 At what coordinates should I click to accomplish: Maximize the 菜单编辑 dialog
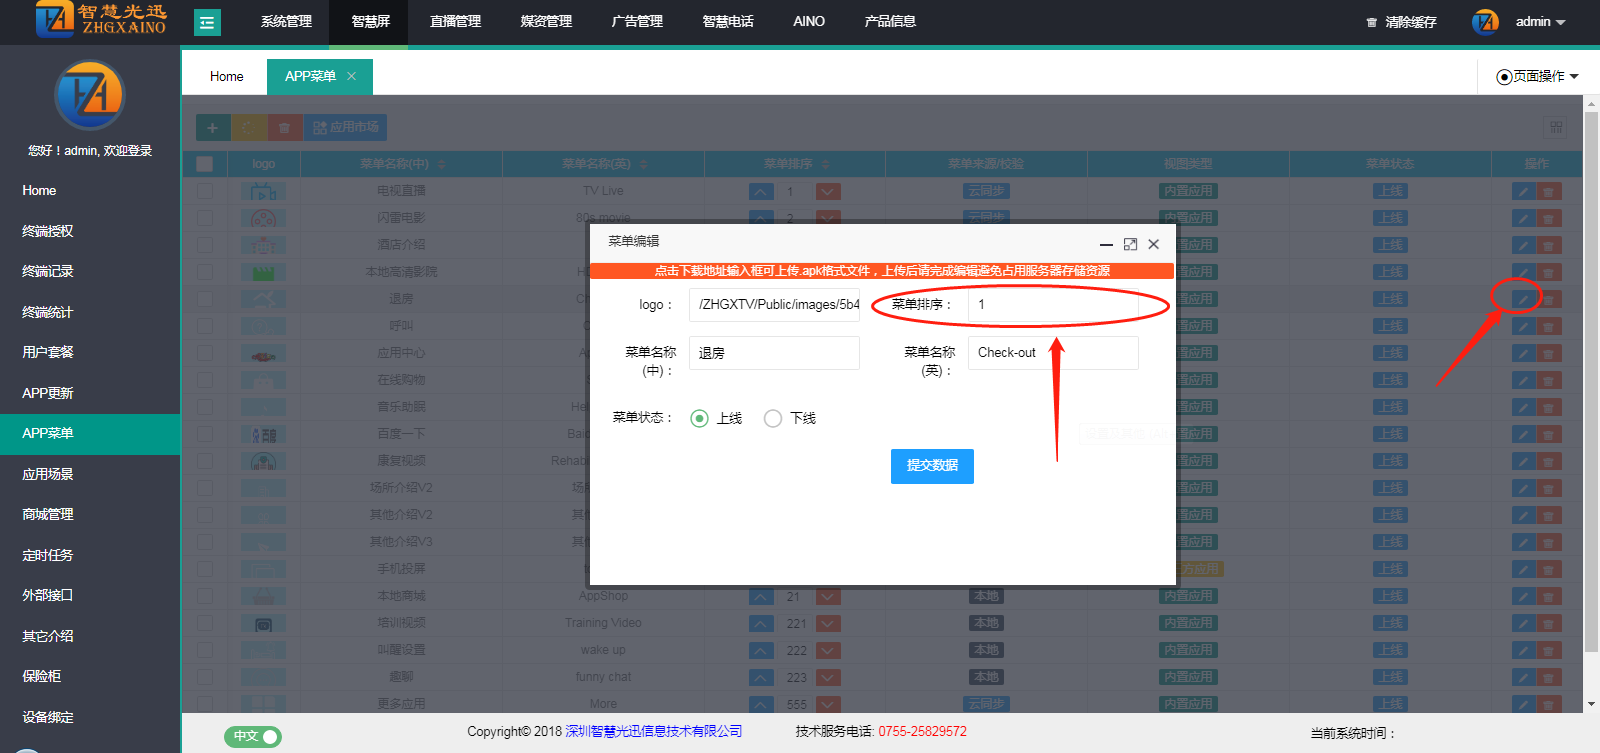click(x=1130, y=244)
